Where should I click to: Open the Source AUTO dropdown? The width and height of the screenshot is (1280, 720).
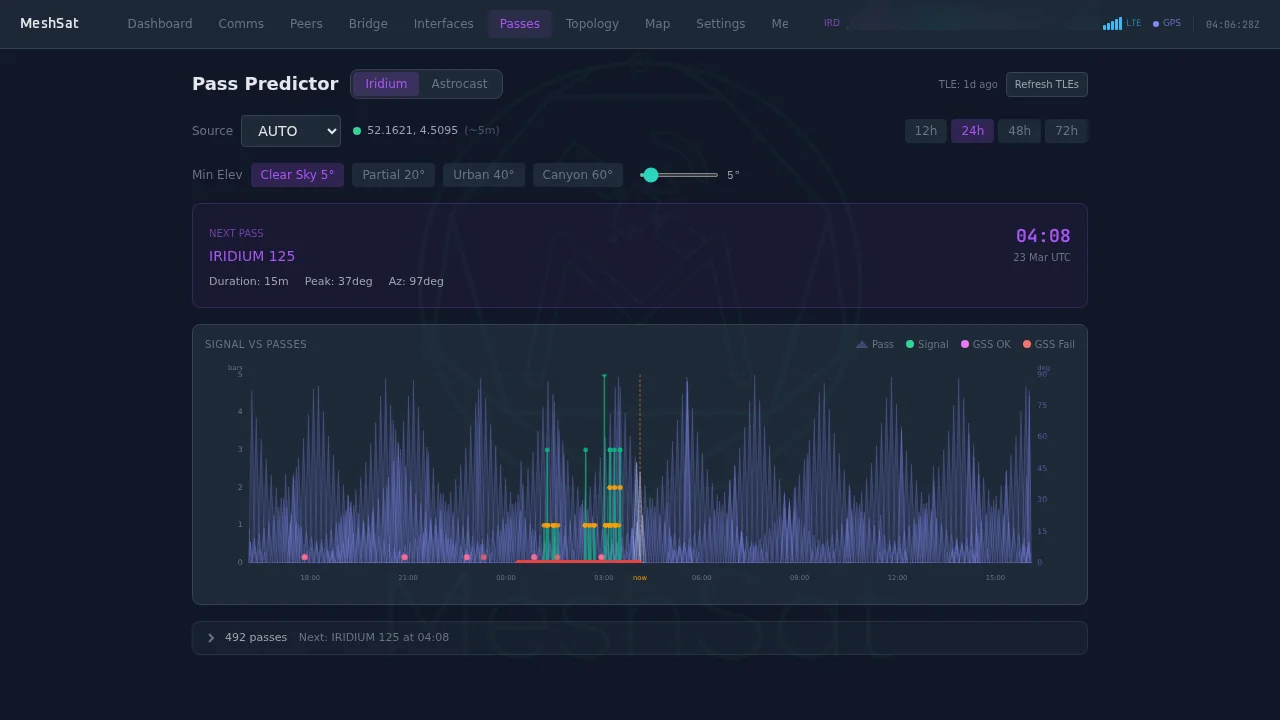290,131
